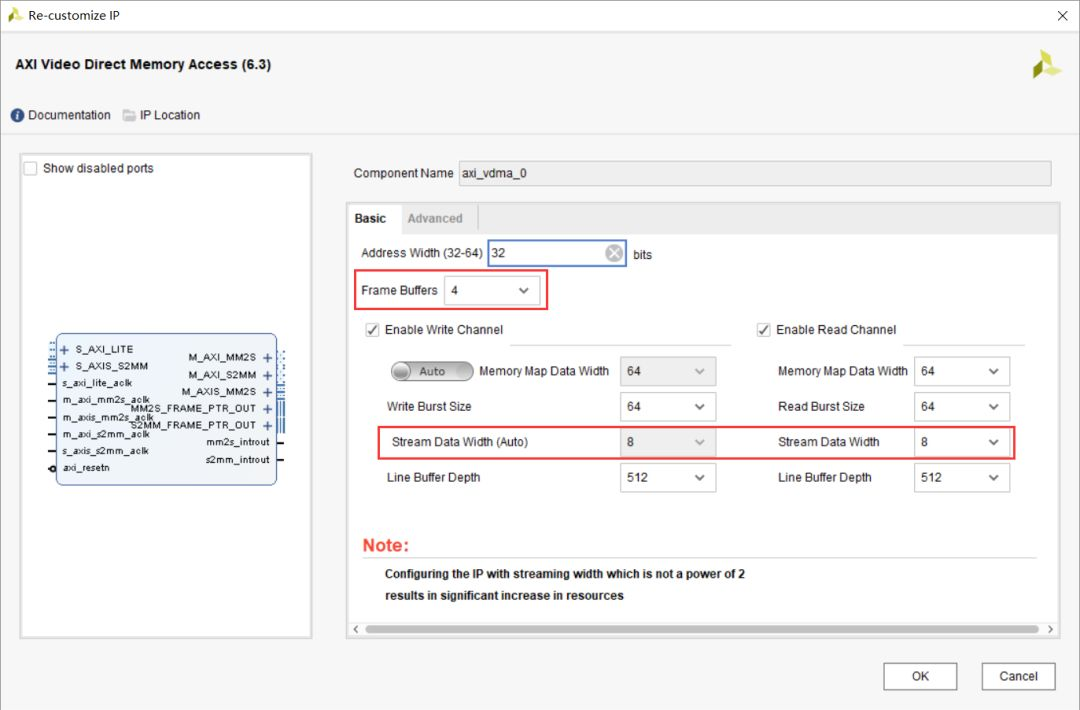Viewport: 1080px width, 710px height.
Task: Click the m_axi_s2mm_aclk port label
Action: click(106, 435)
